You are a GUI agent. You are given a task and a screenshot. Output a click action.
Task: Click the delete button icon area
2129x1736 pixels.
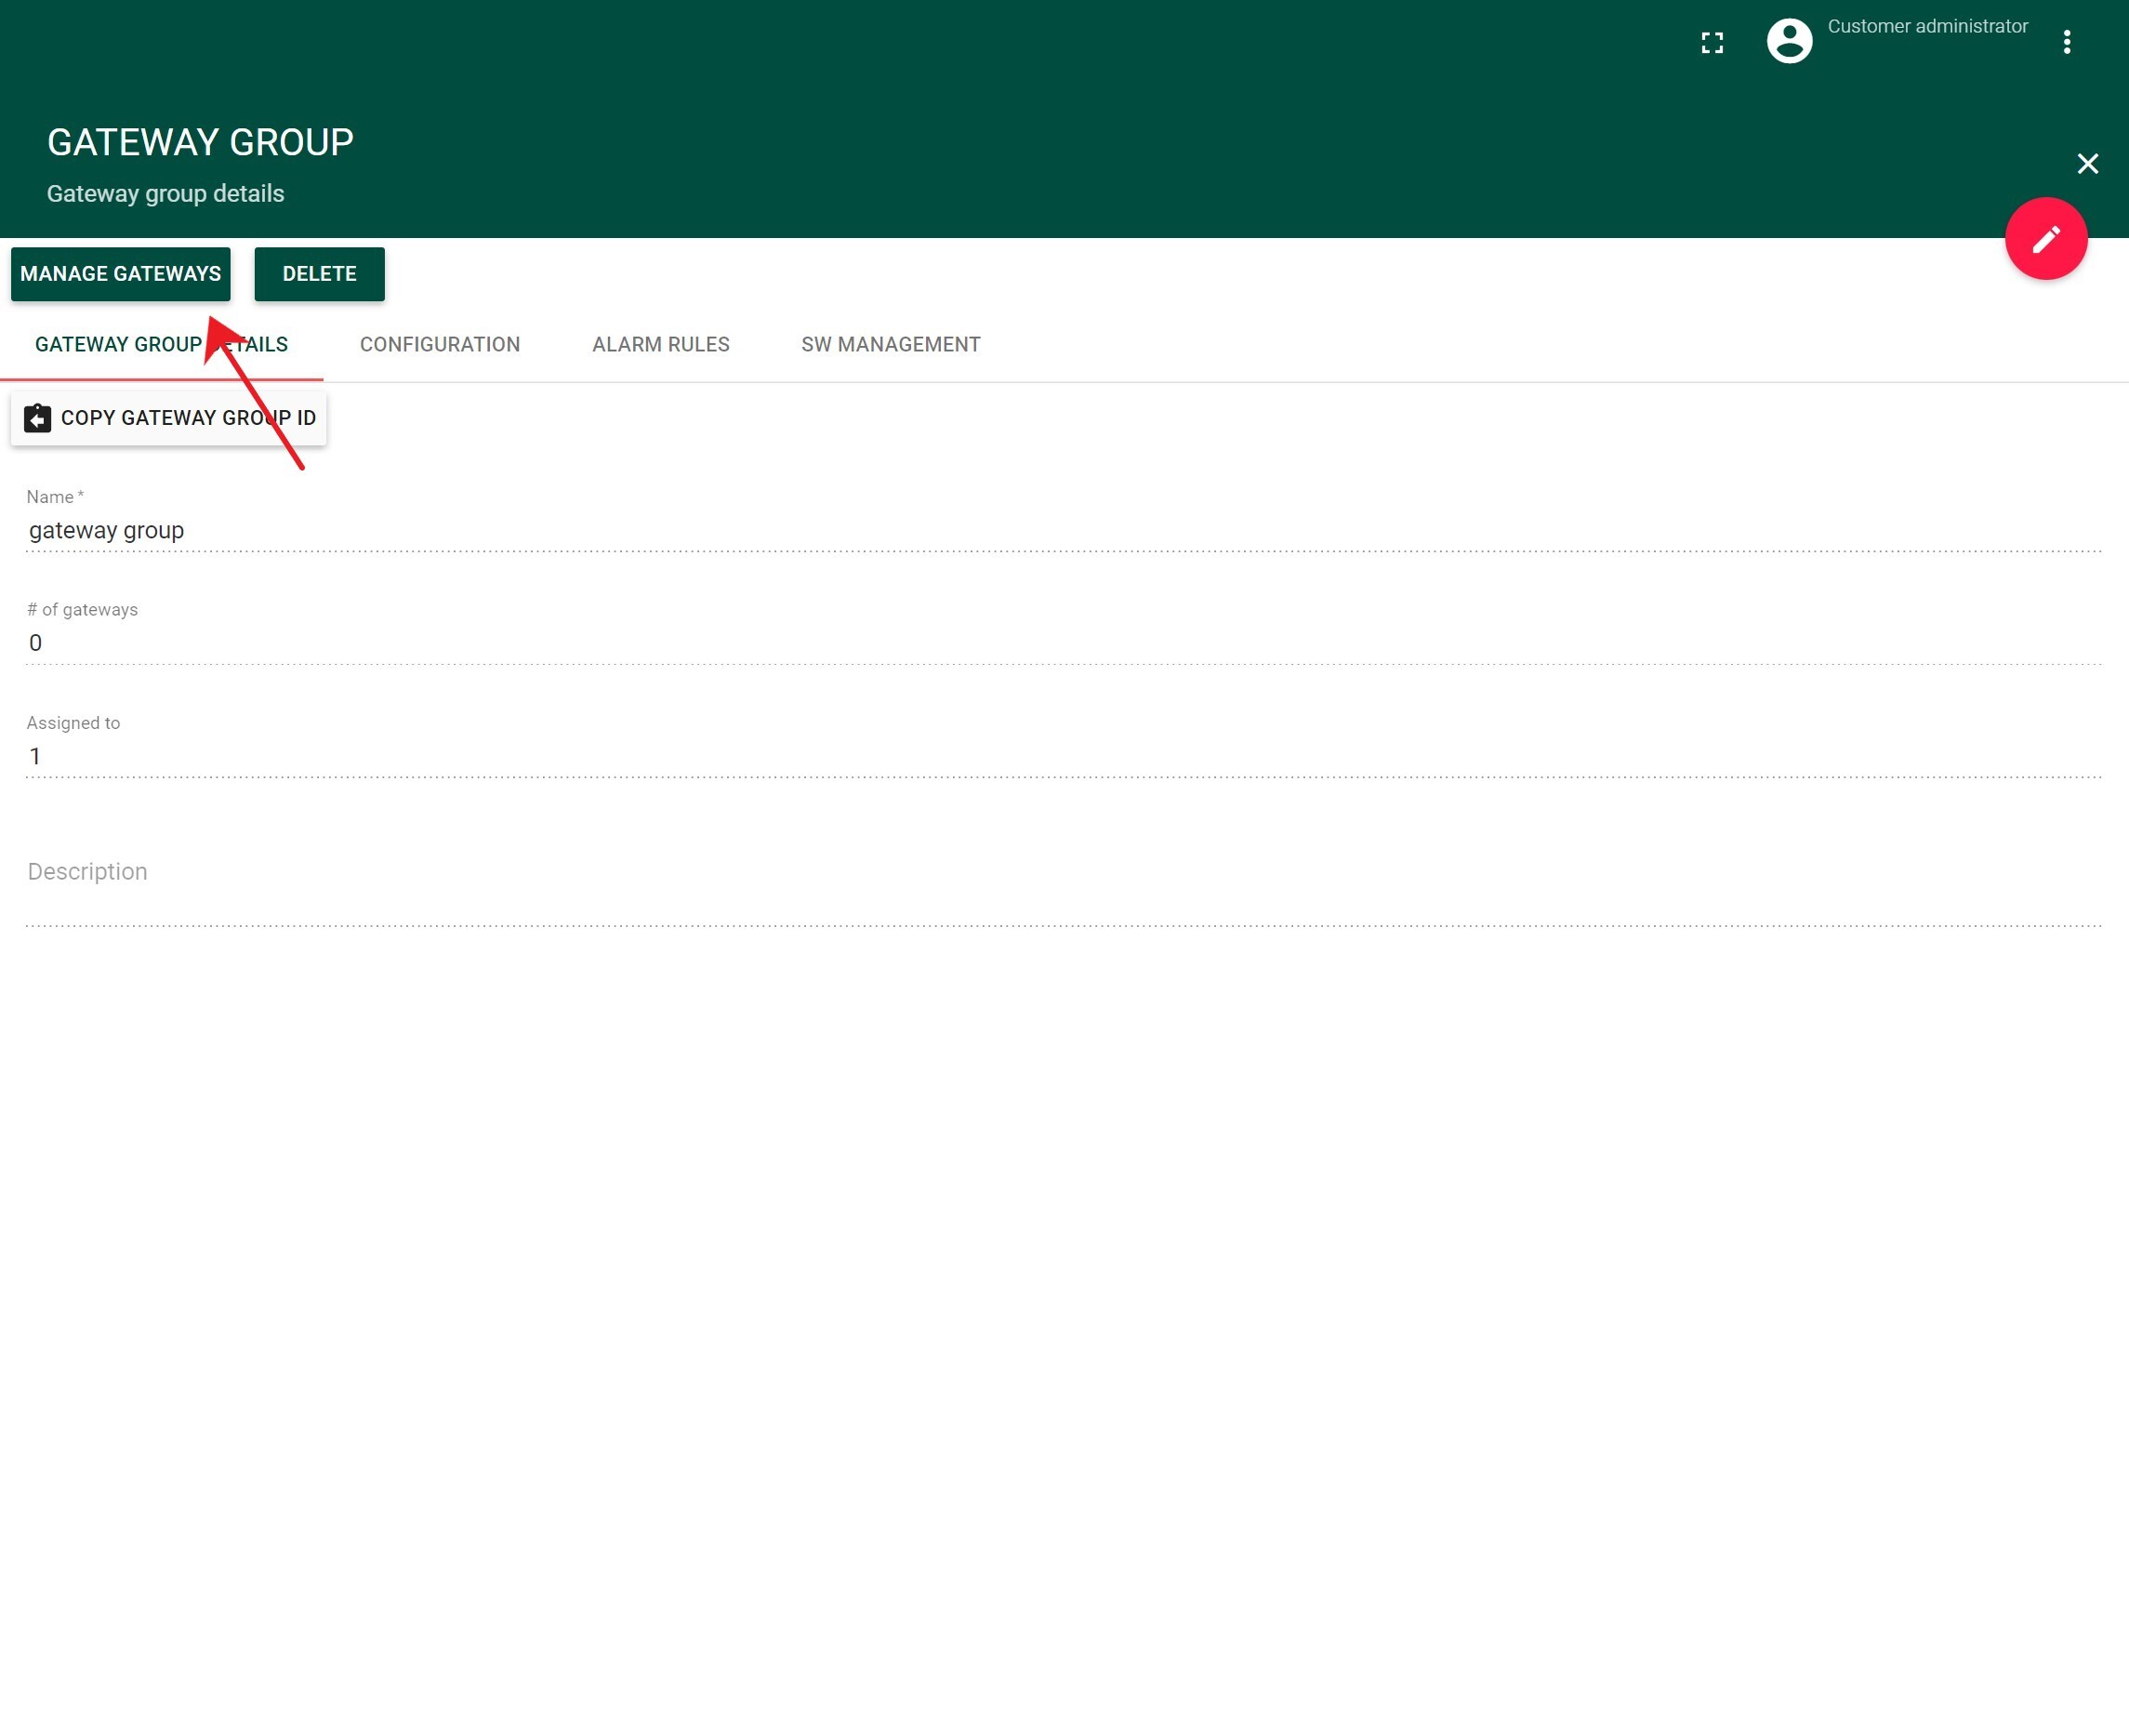click(x=320, y=274)
